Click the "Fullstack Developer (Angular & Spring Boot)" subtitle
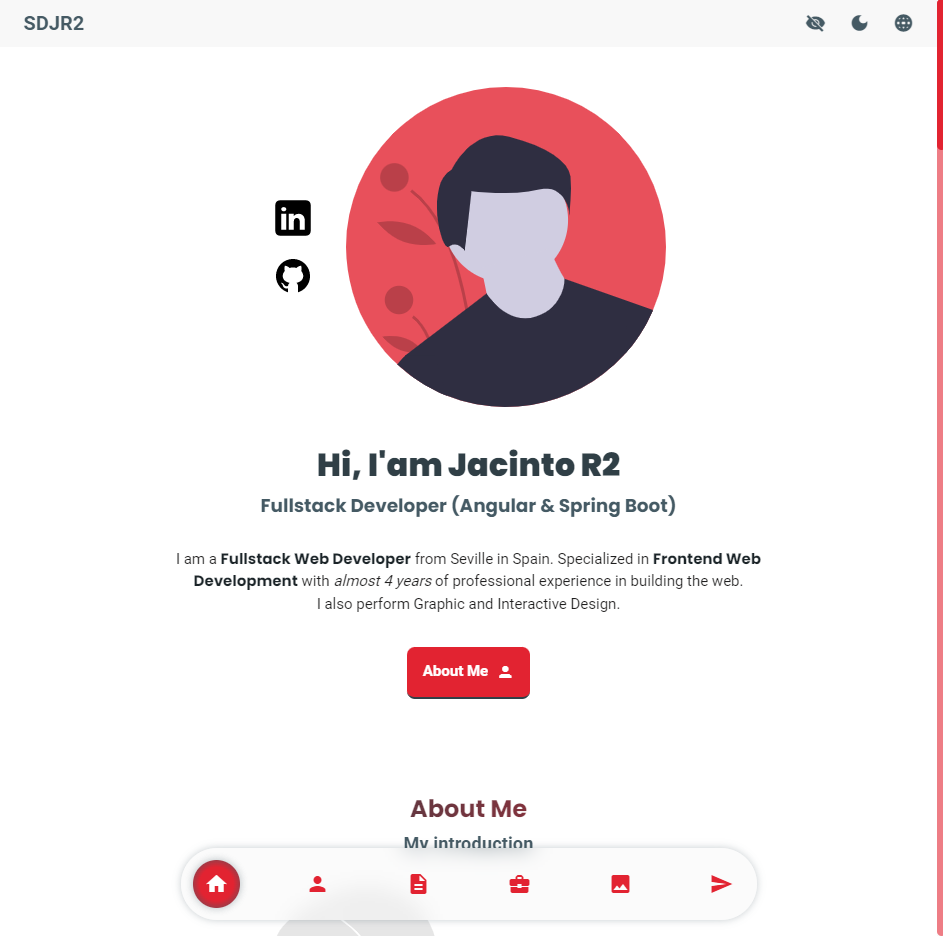943x936 pixels. point(468,505)
